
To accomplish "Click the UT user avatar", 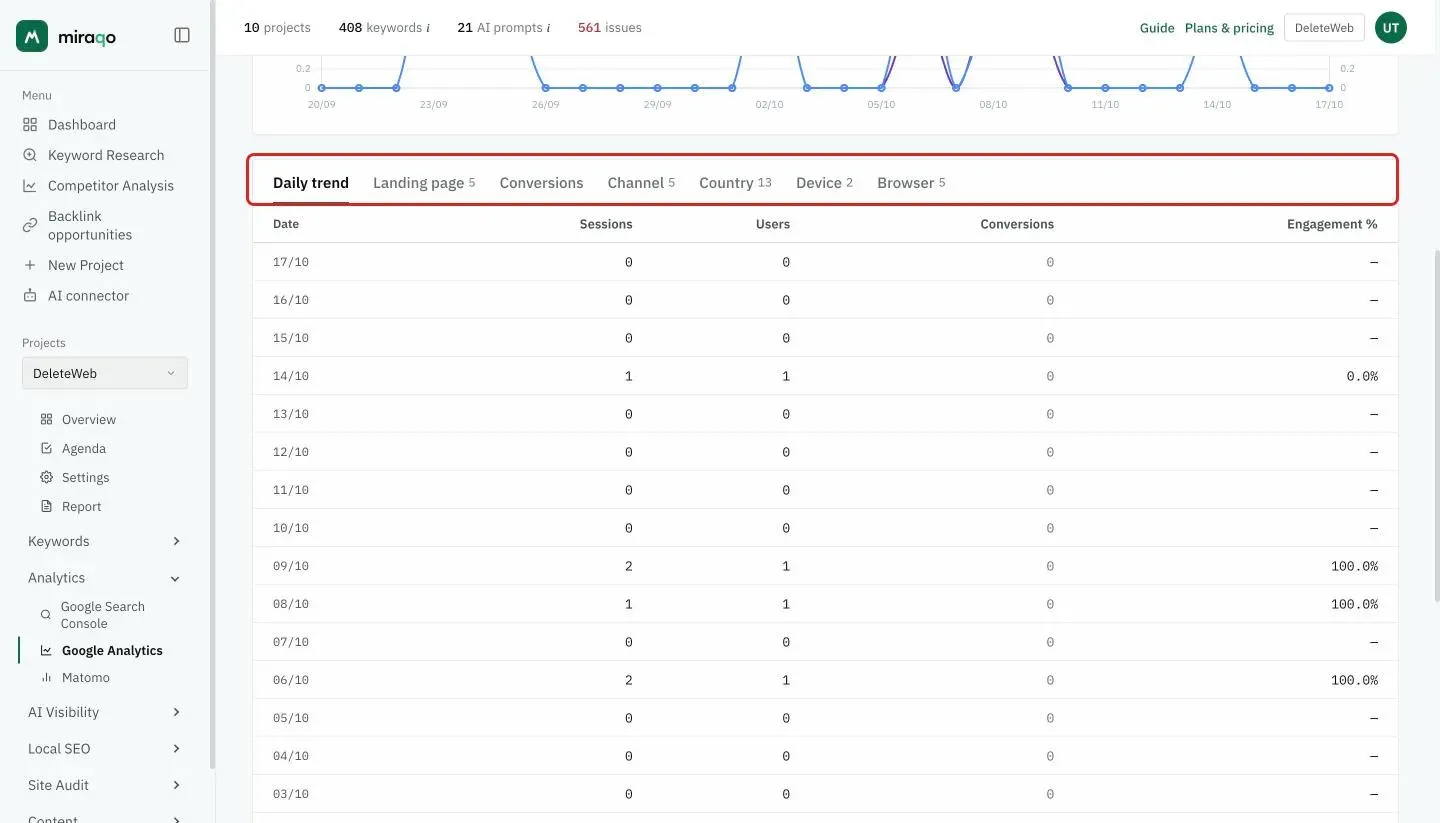I will 1391,28.
